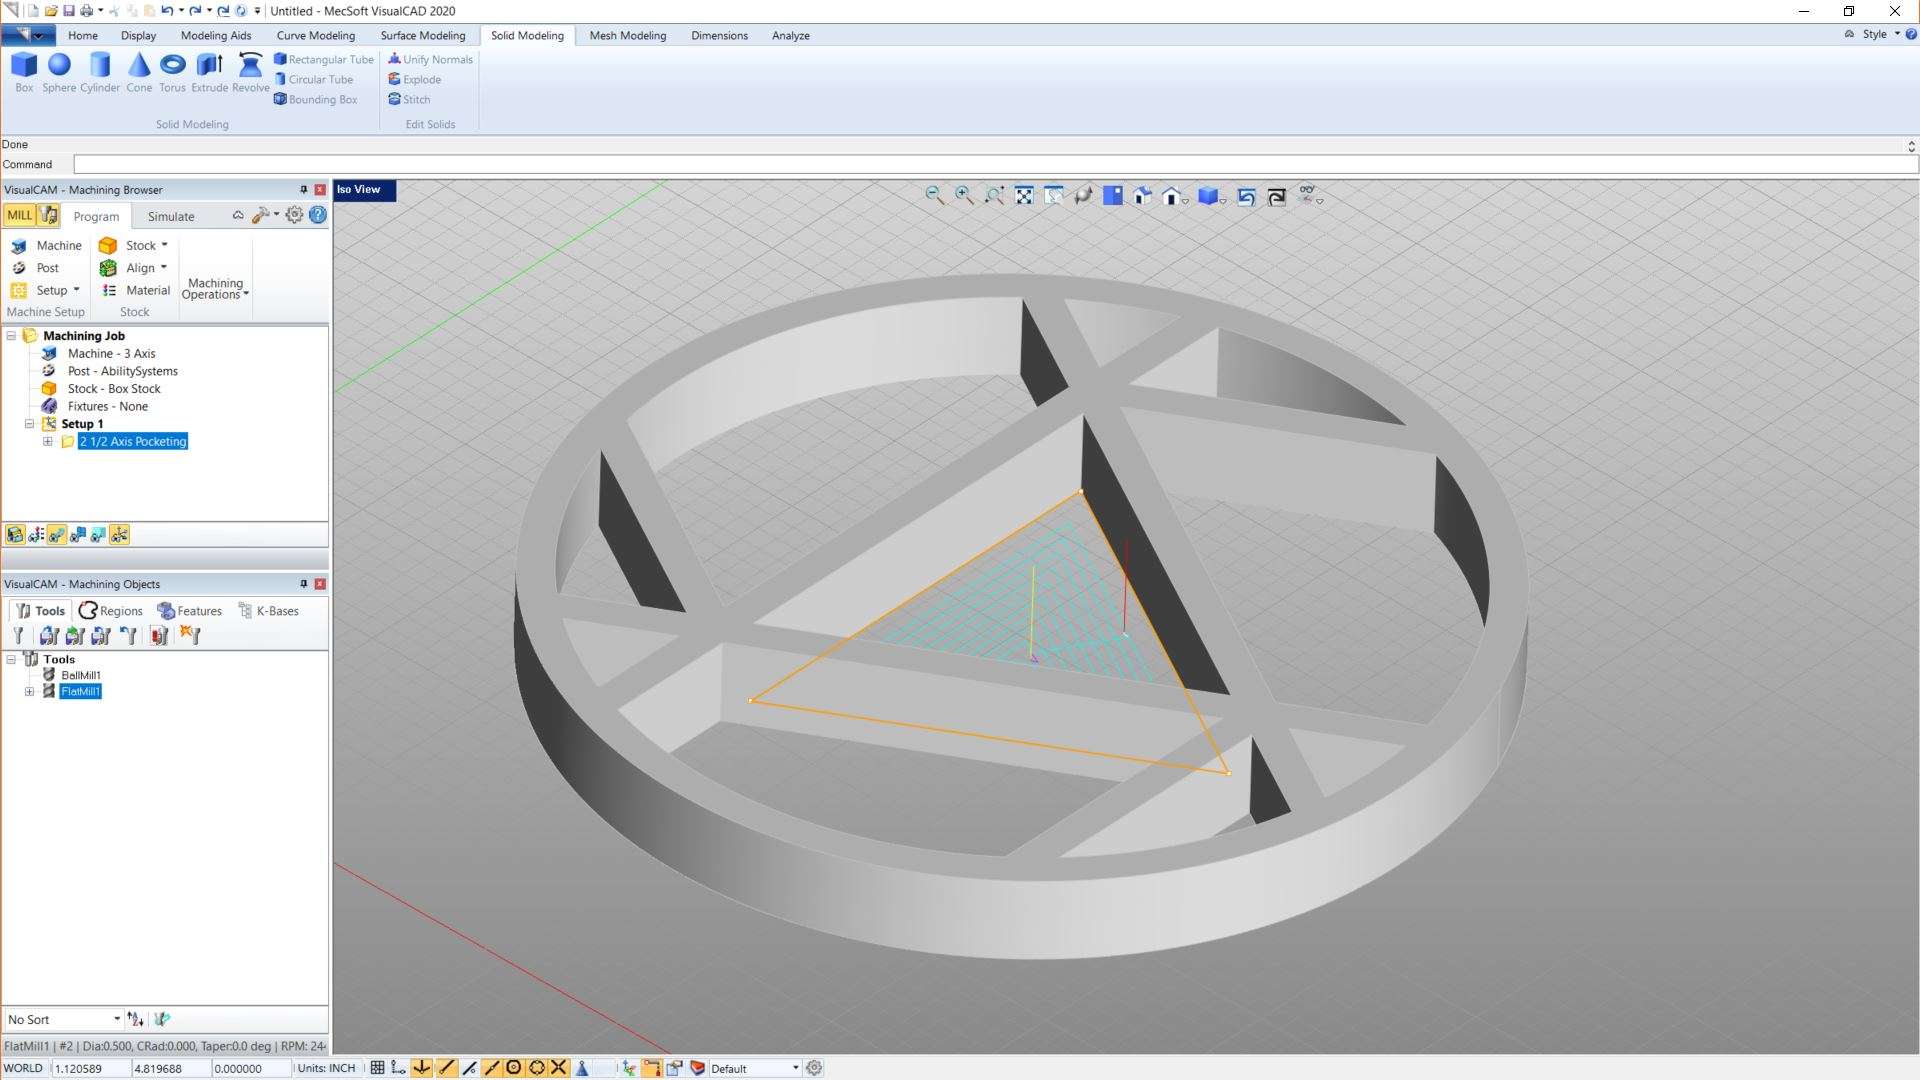Click the rotate view sphere icon
The height and width of the screenshot is (1080, 1920).
point(1083,196)
